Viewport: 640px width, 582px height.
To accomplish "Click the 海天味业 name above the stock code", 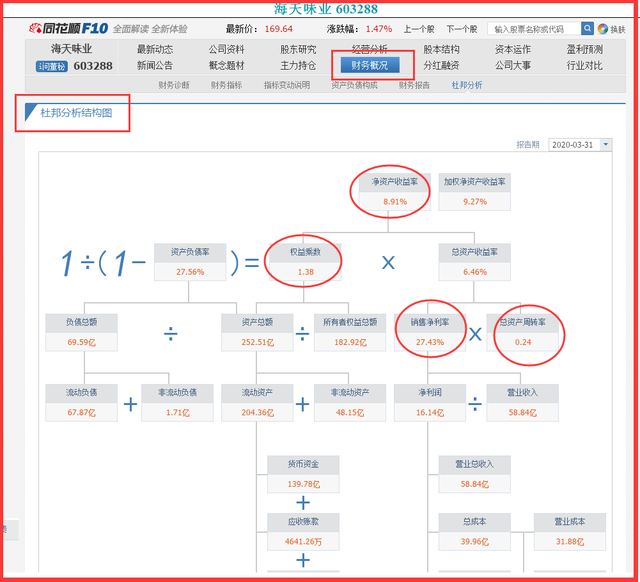I will click(x=71, y=49).
